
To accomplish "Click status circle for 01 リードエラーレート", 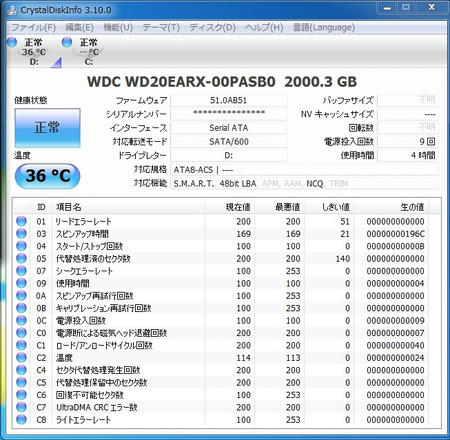I will tap(21, 221).
